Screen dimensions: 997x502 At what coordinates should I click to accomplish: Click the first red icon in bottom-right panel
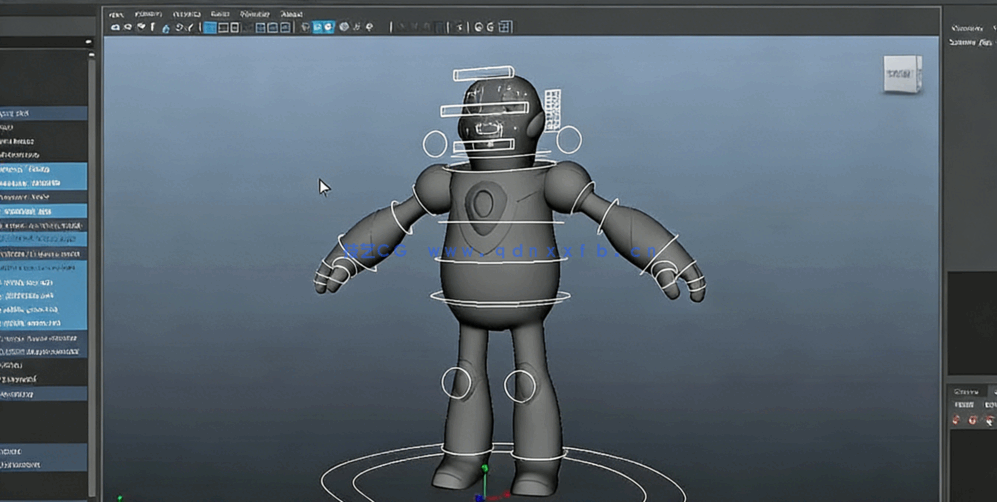pyautogui.click(x=957, y=420)
